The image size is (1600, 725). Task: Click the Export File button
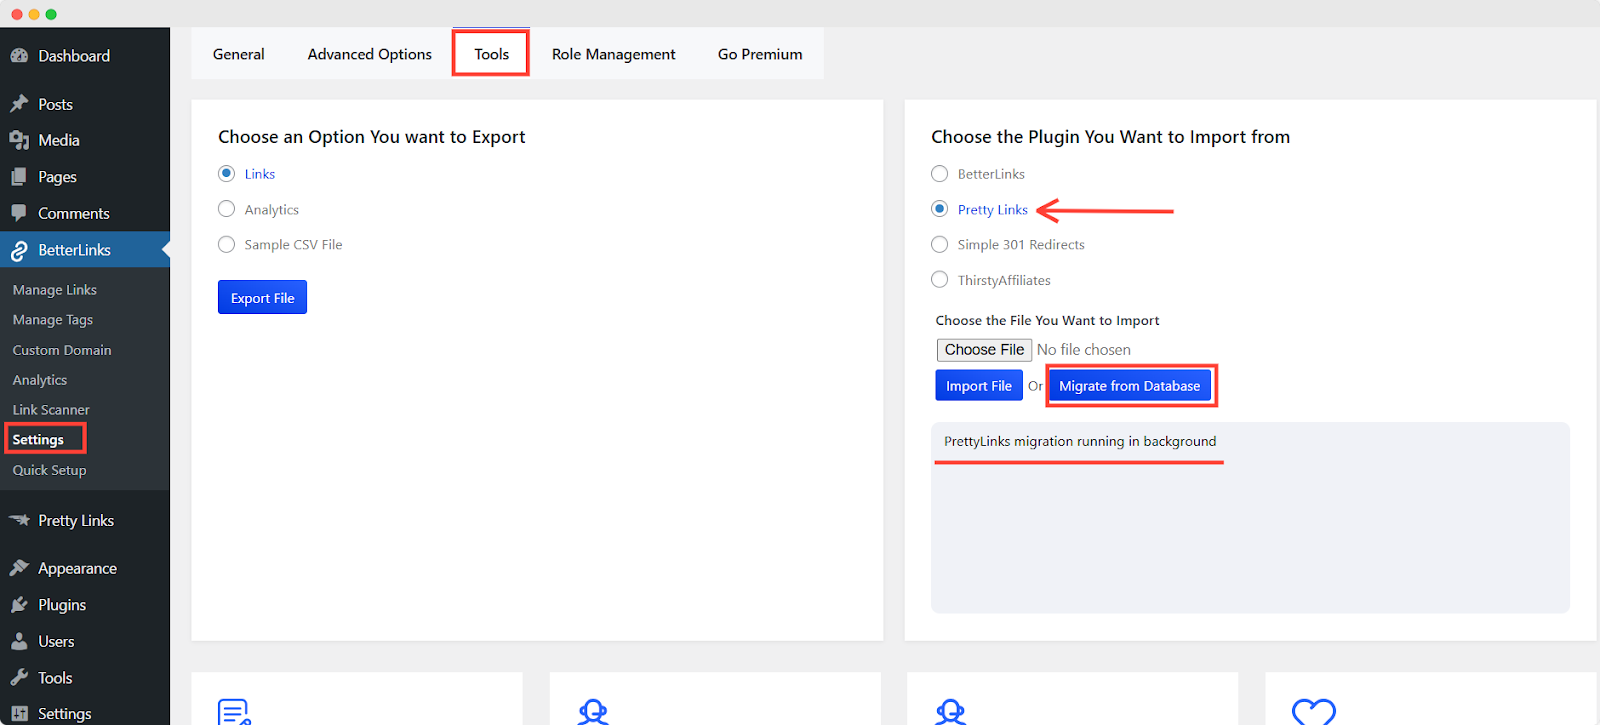click(262, 298)
